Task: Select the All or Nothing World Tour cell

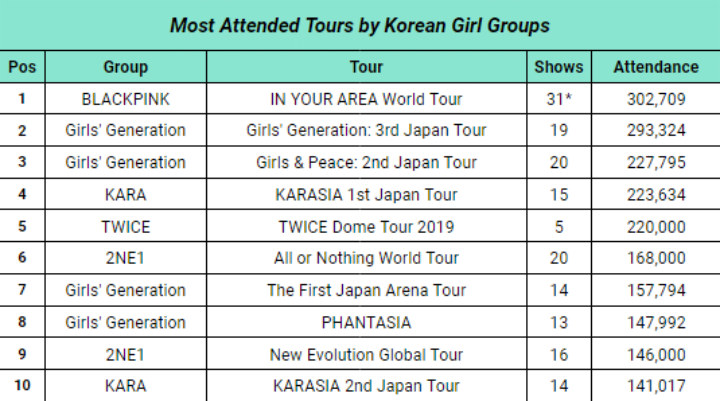Action: 366,258
